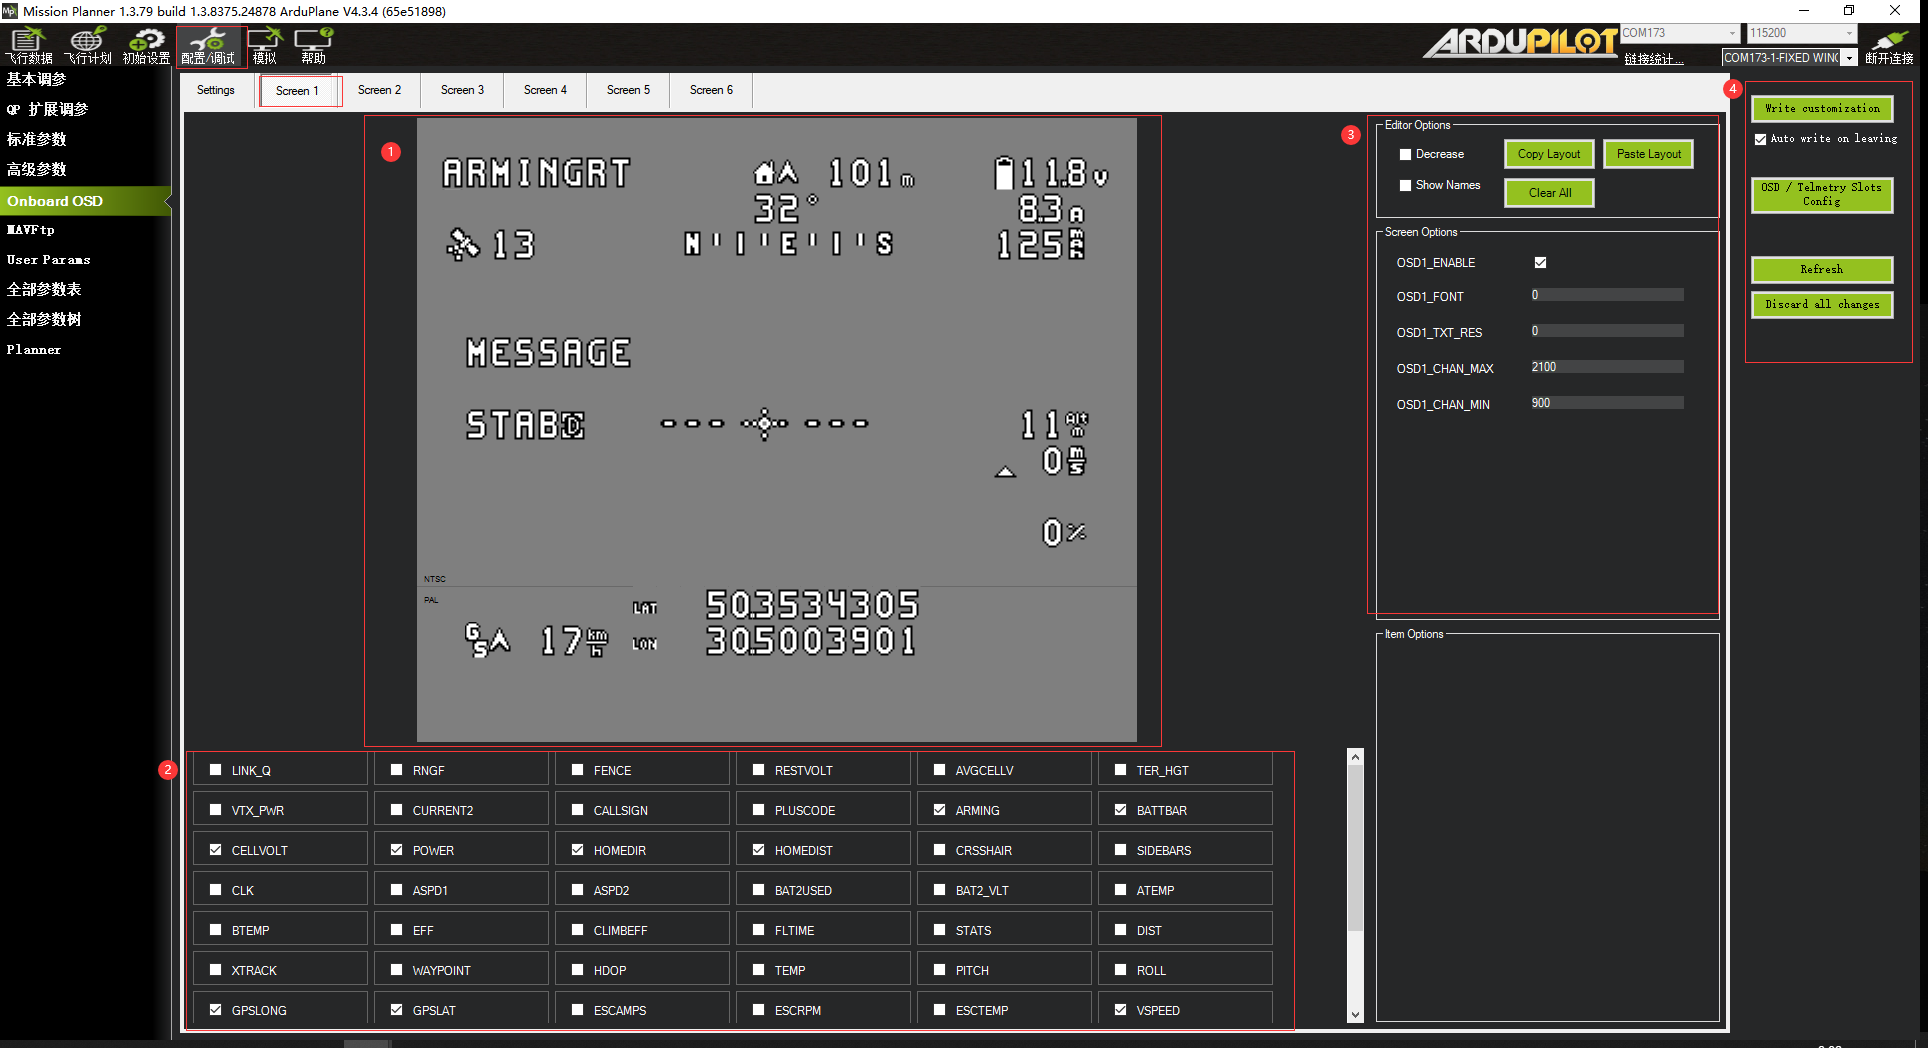Click the 链接统计 link stats link
The height and width of the screenshot is (1048, 1928).
1652,59
